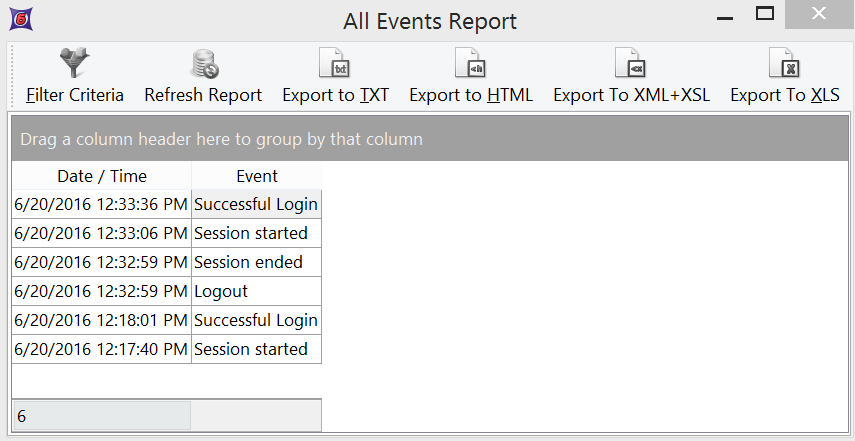Click the Refresh Report database icon
The image size is (855, 441).
click(204, 64)
